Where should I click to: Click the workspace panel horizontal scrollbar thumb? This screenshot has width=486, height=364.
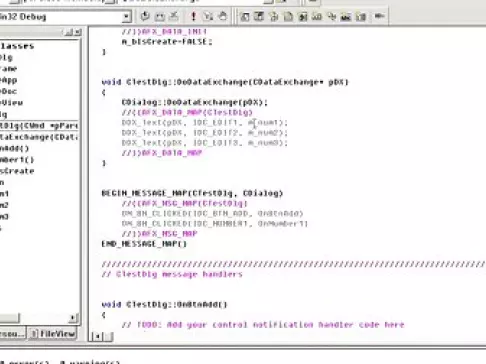coord(10,318)
